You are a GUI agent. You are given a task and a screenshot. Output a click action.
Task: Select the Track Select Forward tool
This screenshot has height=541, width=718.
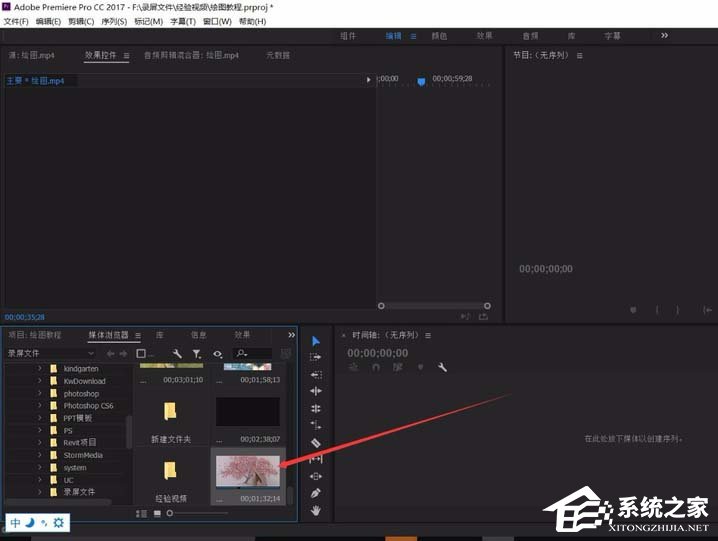coord(315,357)
